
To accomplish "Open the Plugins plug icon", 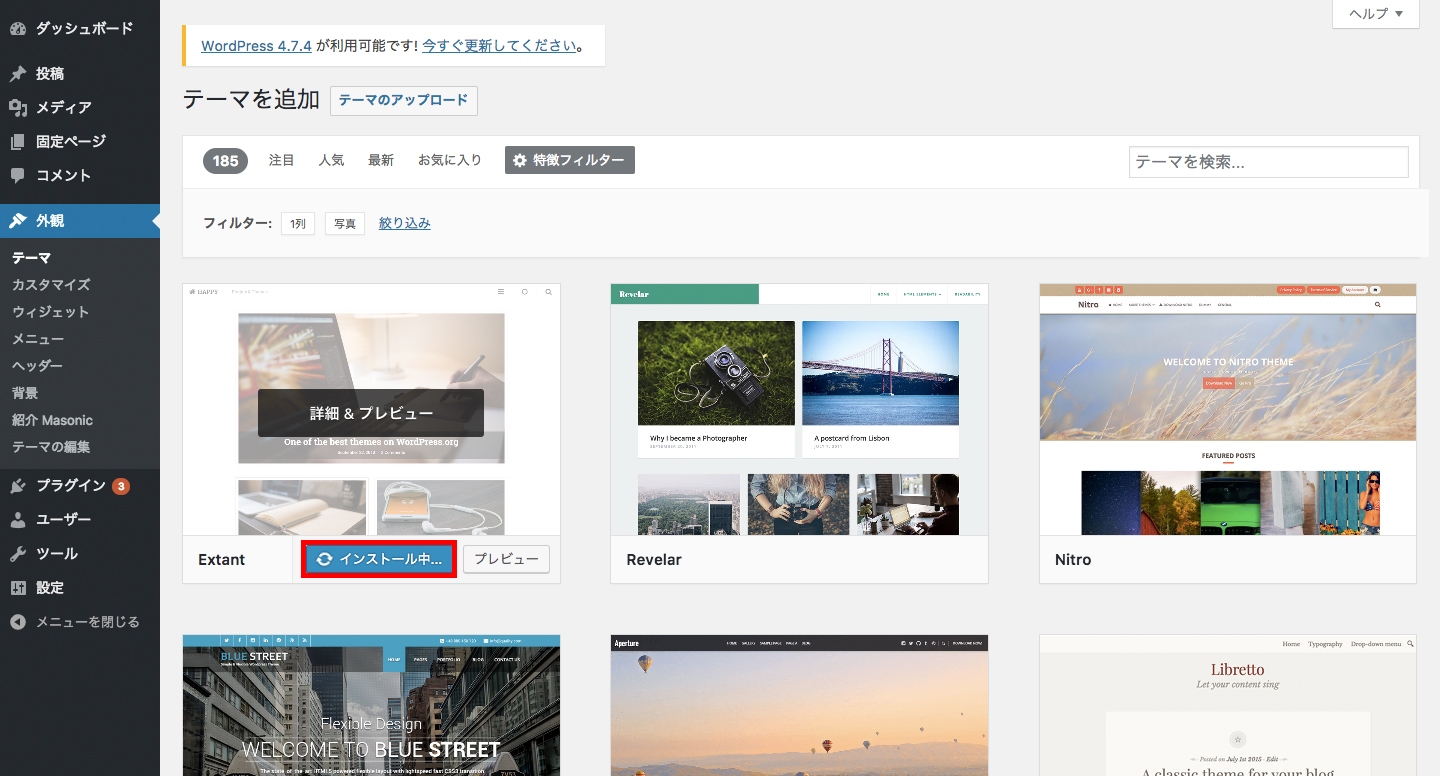I will point(18,486).
